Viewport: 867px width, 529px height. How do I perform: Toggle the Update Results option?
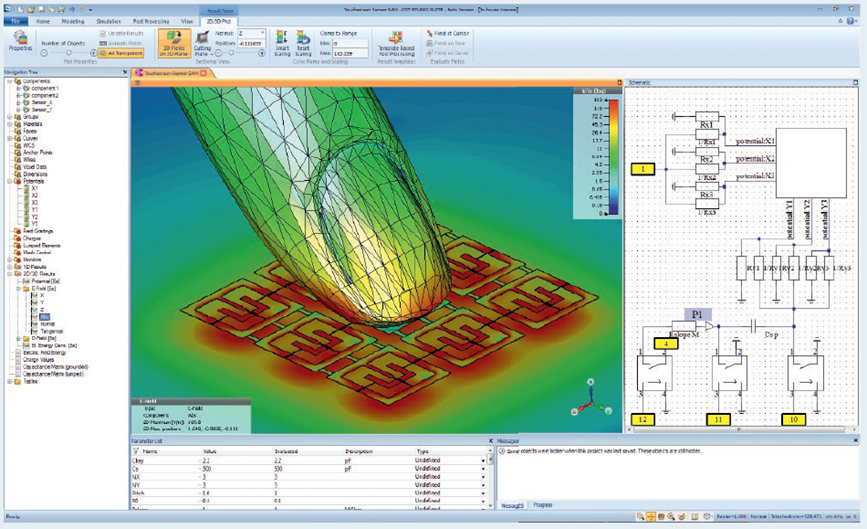coord(120,34)
